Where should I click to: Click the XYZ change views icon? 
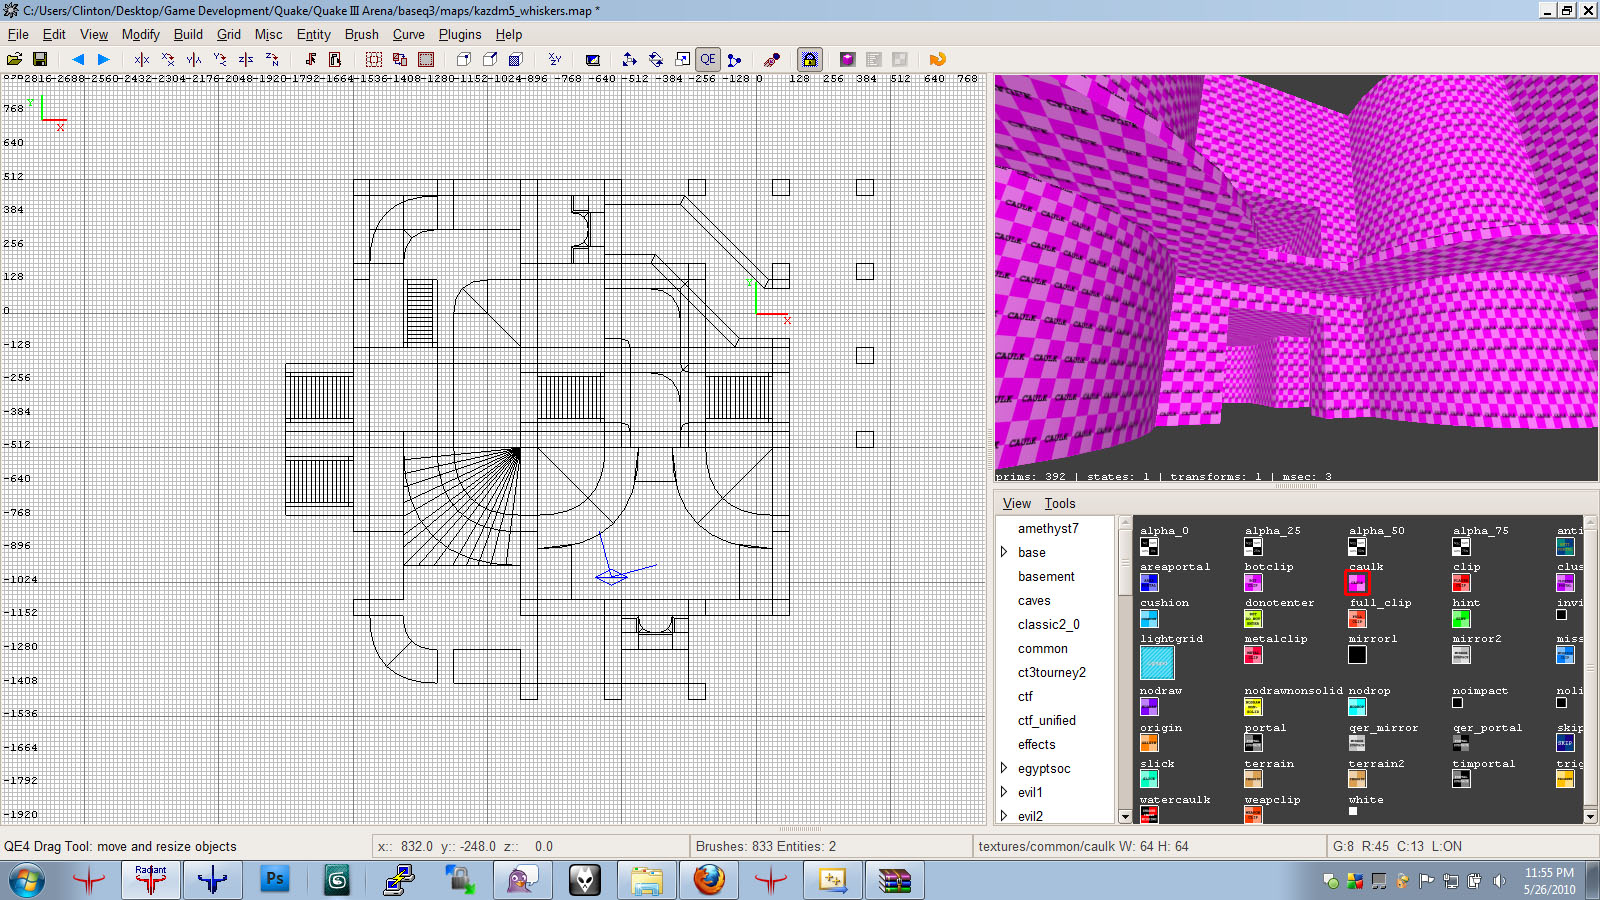click(x=555, y=60)
